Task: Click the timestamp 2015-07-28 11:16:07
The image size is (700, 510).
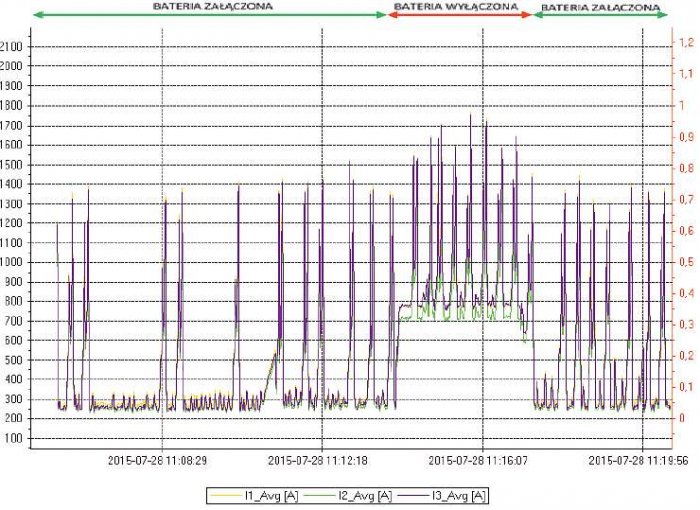Action: (478, 460)
